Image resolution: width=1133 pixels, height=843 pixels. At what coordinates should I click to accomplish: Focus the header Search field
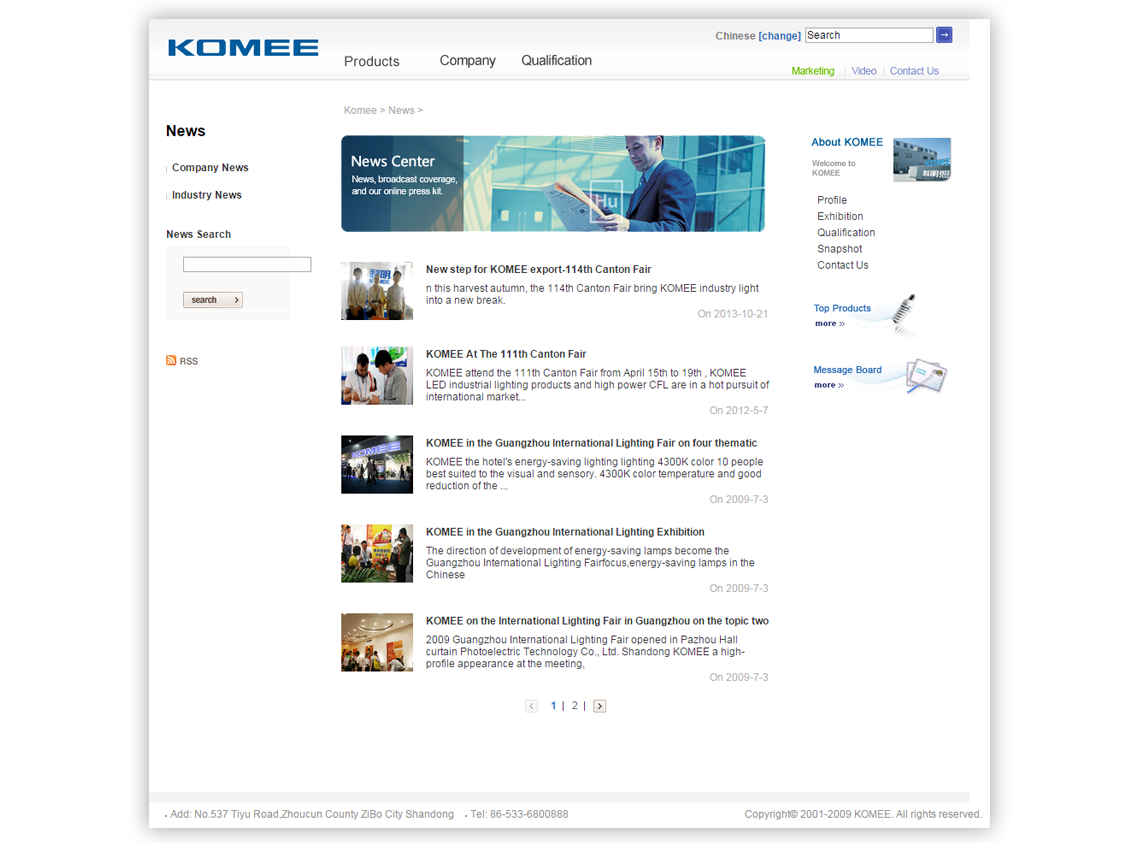869,35
